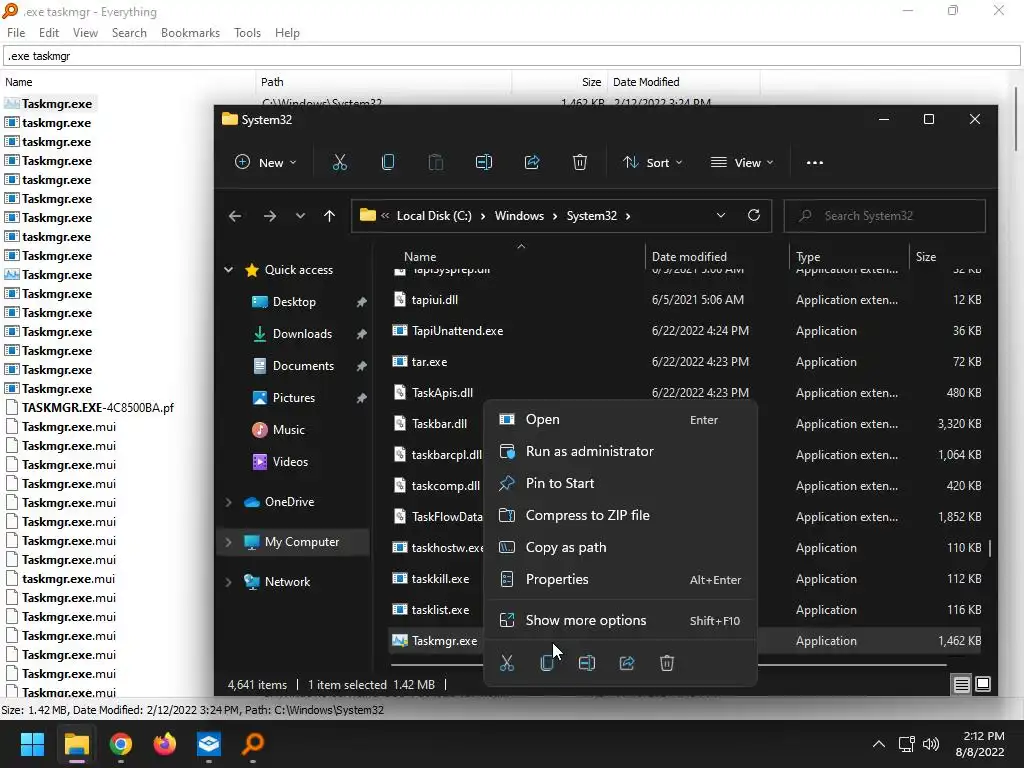Go forward in System32 navigation
The image size is (1024, 768).
(x=270, y=216)
